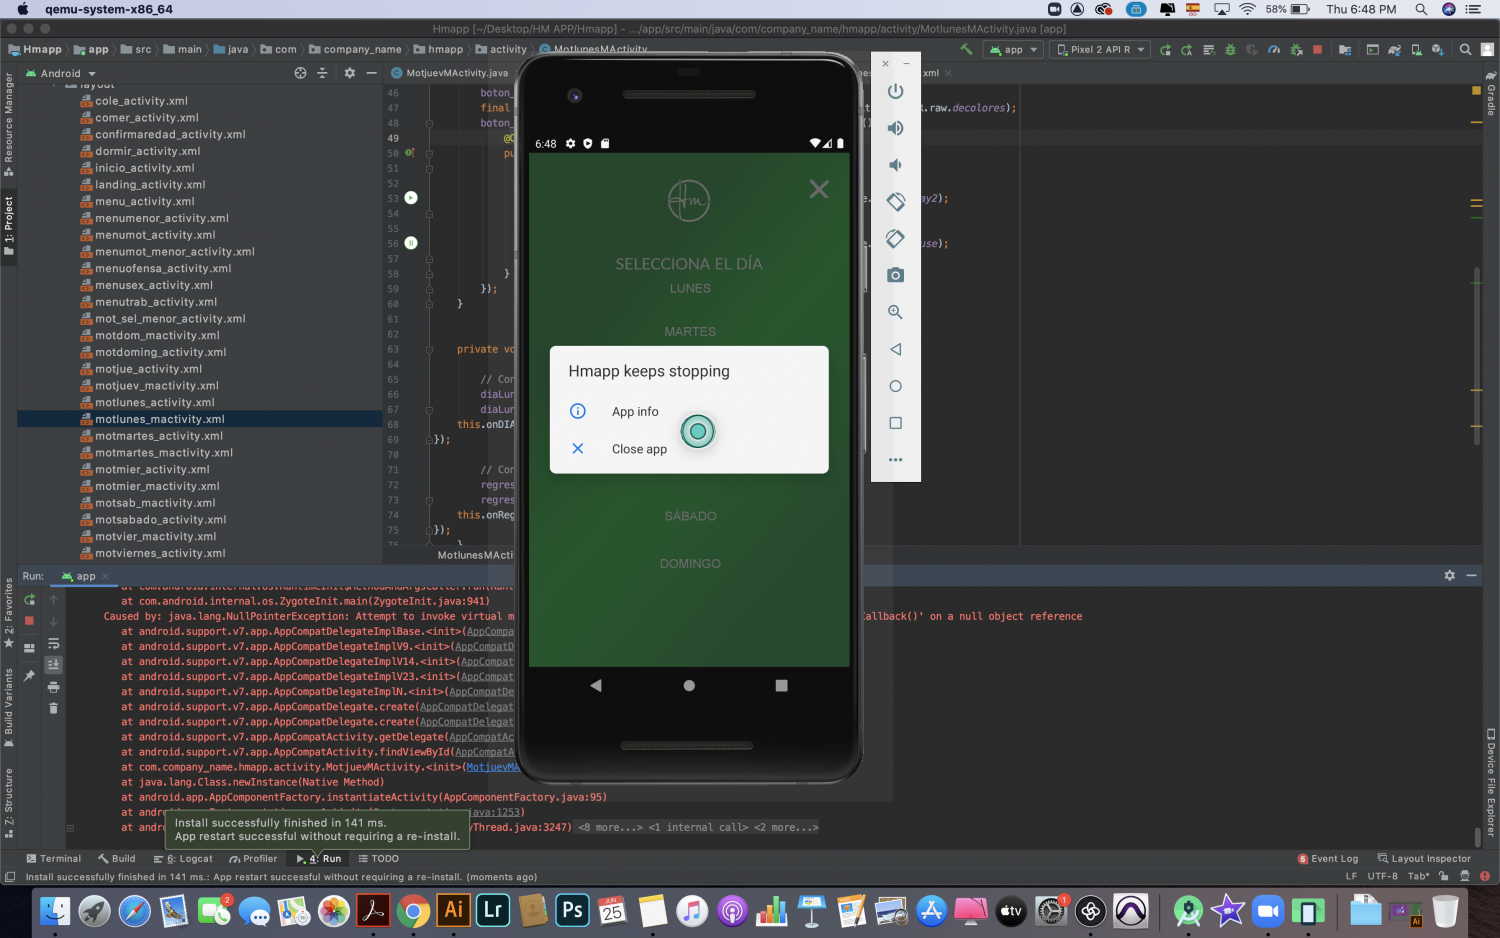1500x938 pixels.
Task: Click Close app in crash dialog
Action: click(x=639, y=449)
